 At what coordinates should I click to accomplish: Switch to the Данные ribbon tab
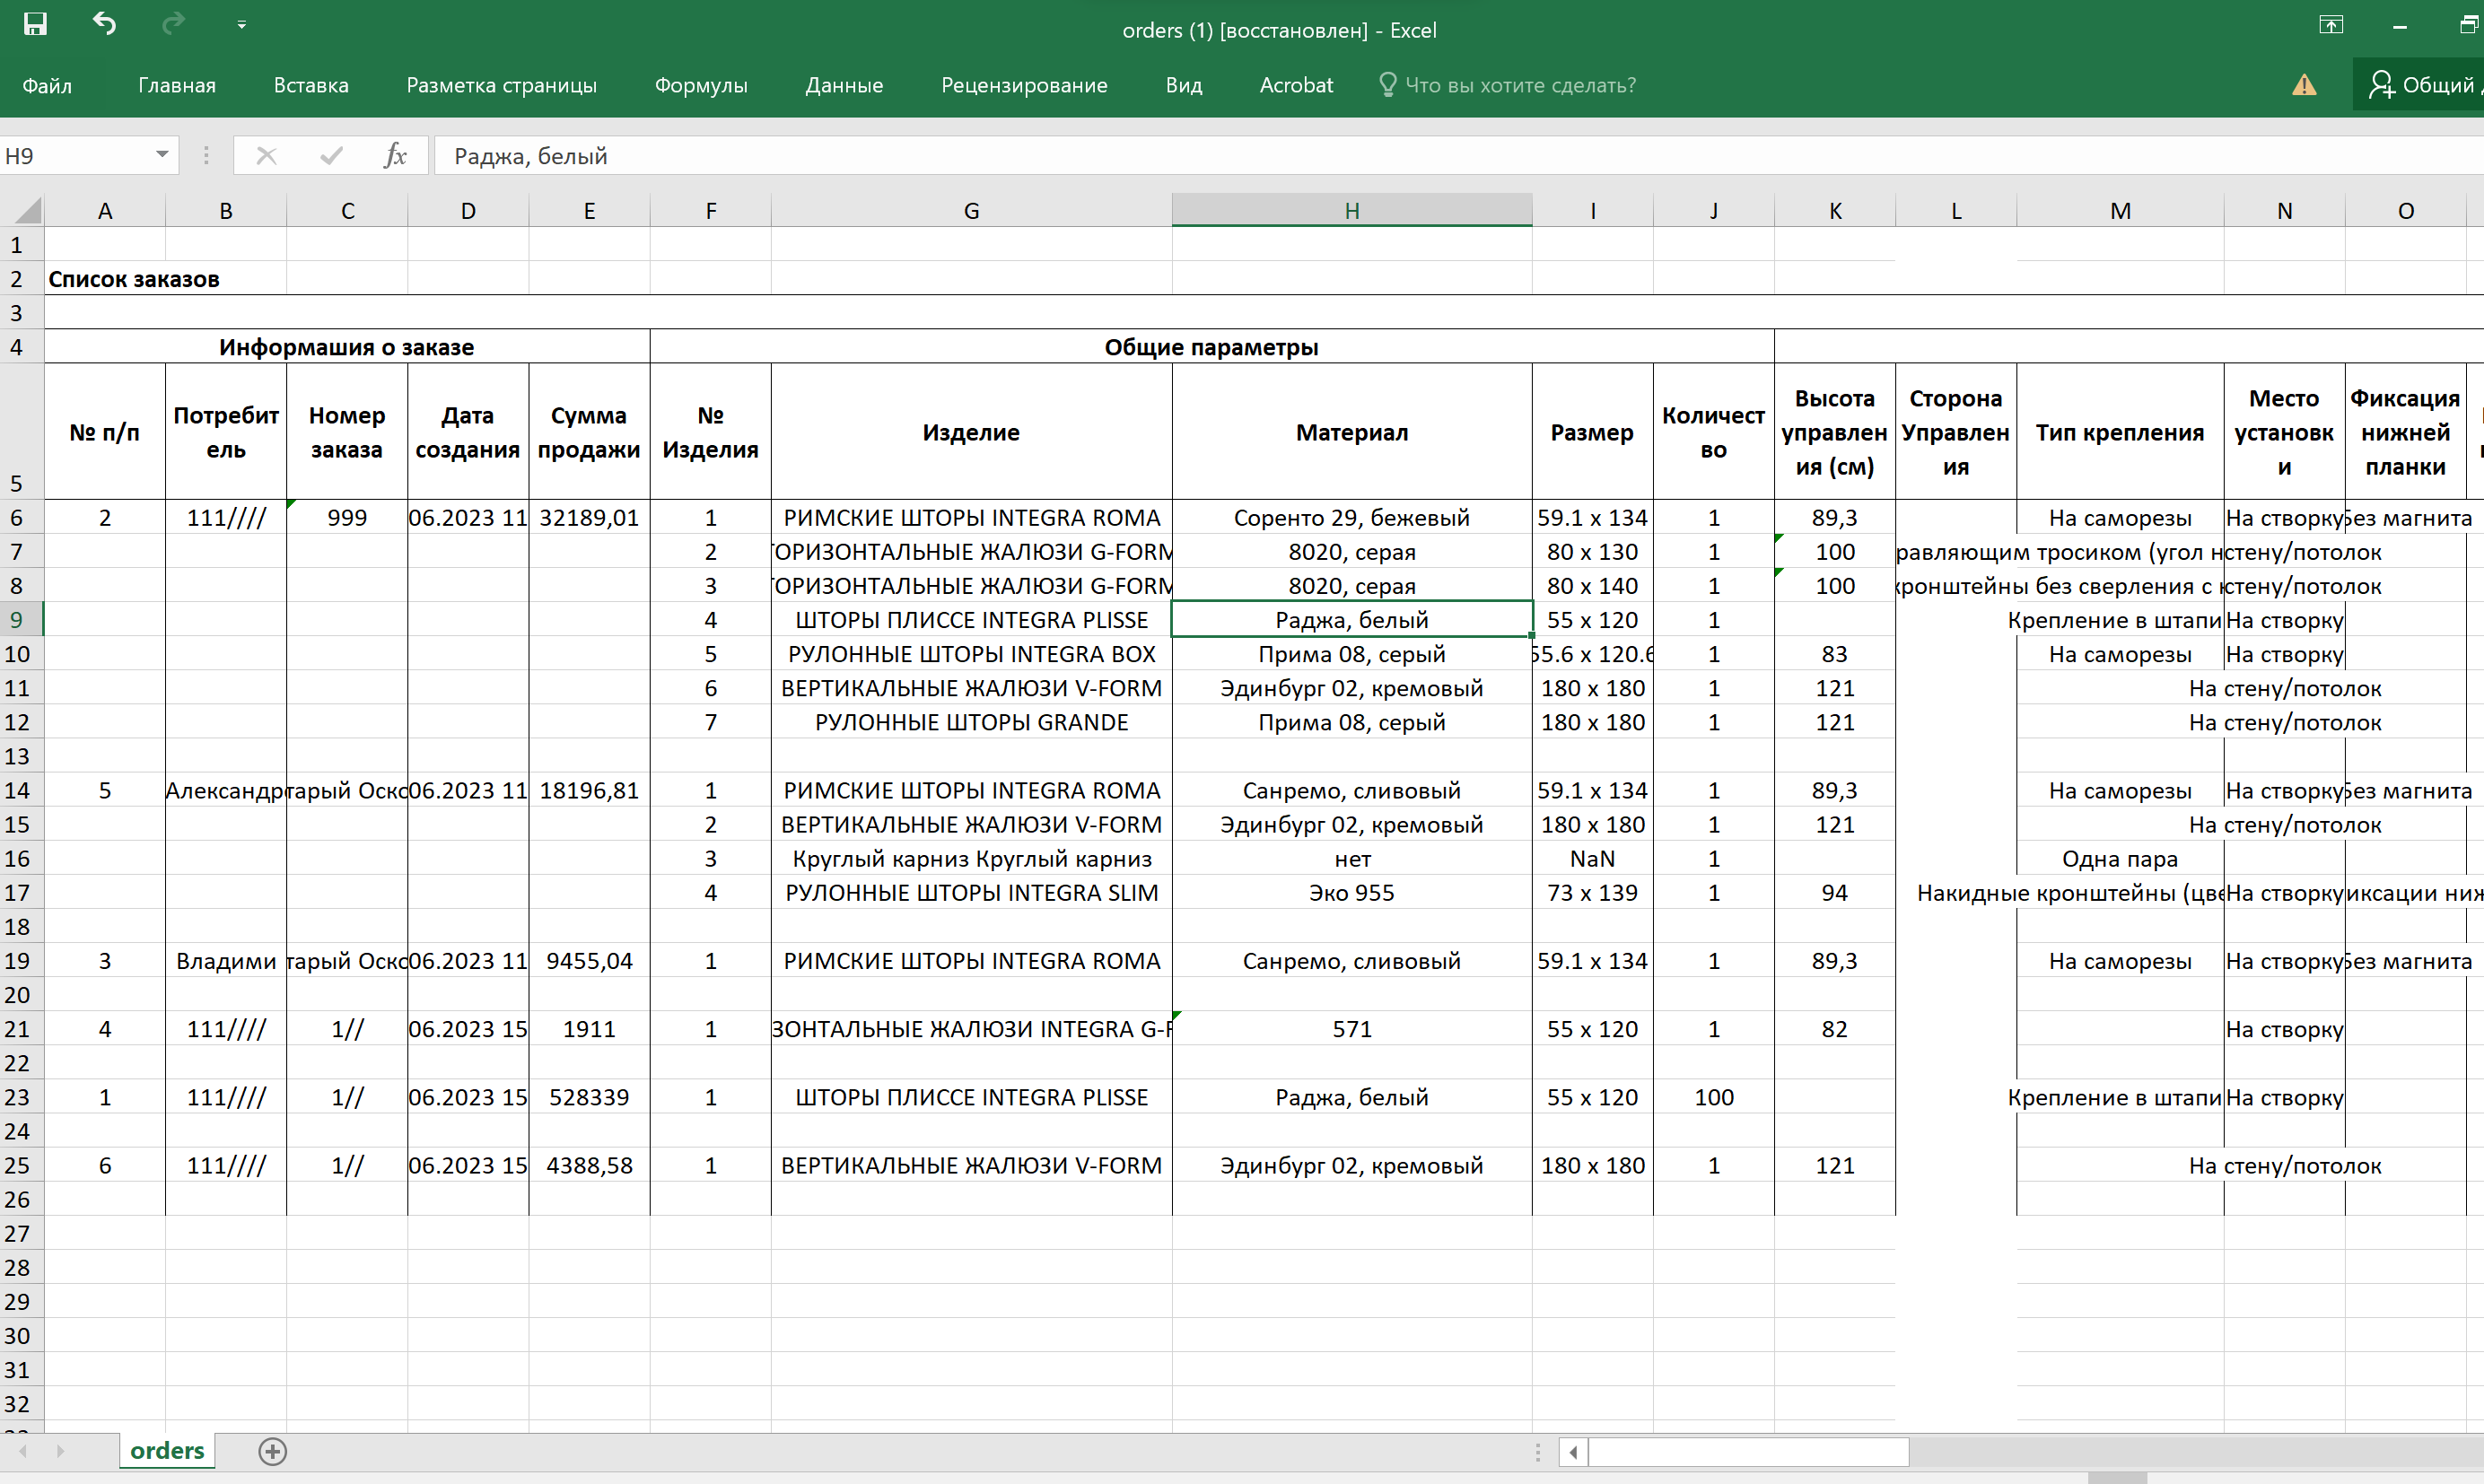tap(844, 85)
